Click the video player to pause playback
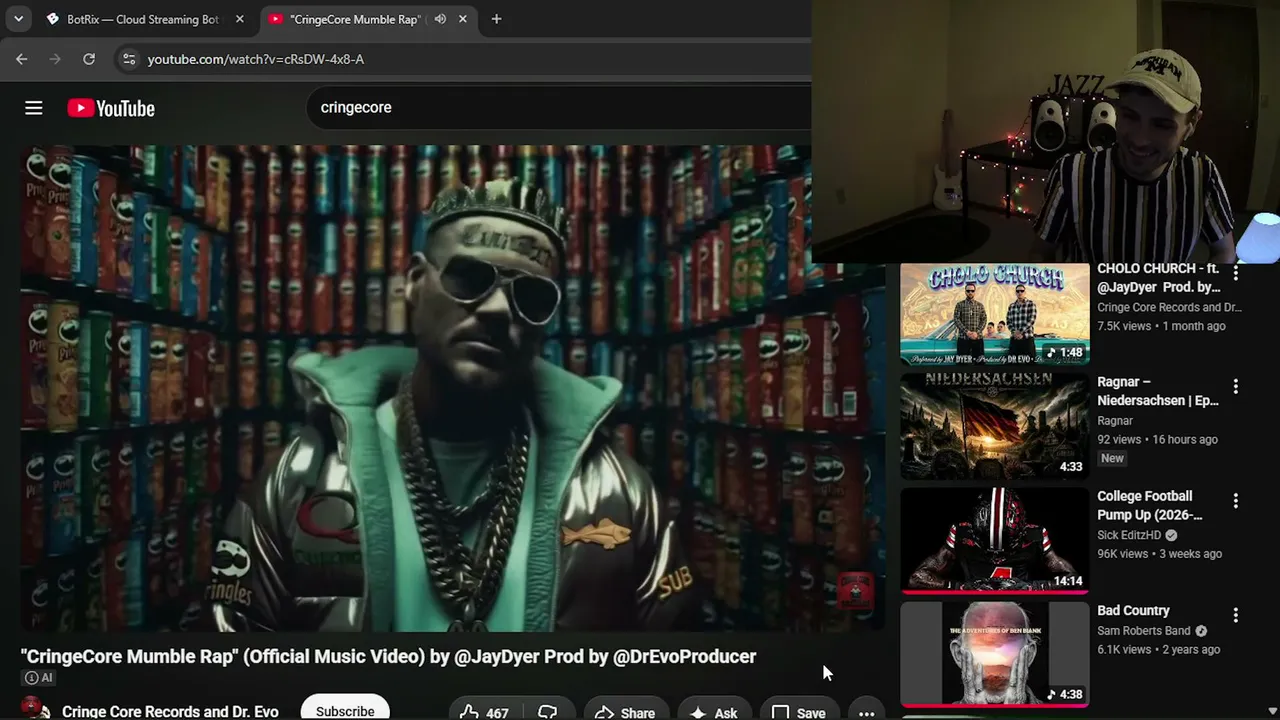The width and height of the screenshot is (1280, 720). 453,388
